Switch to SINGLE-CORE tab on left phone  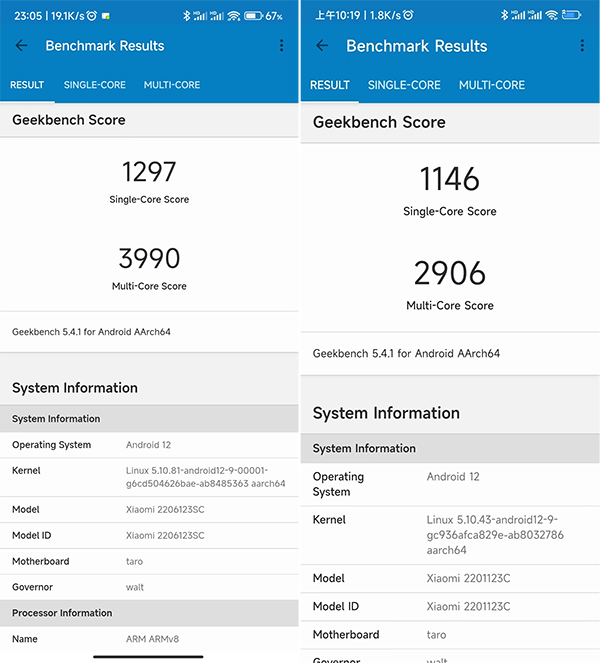click(95, 85)
